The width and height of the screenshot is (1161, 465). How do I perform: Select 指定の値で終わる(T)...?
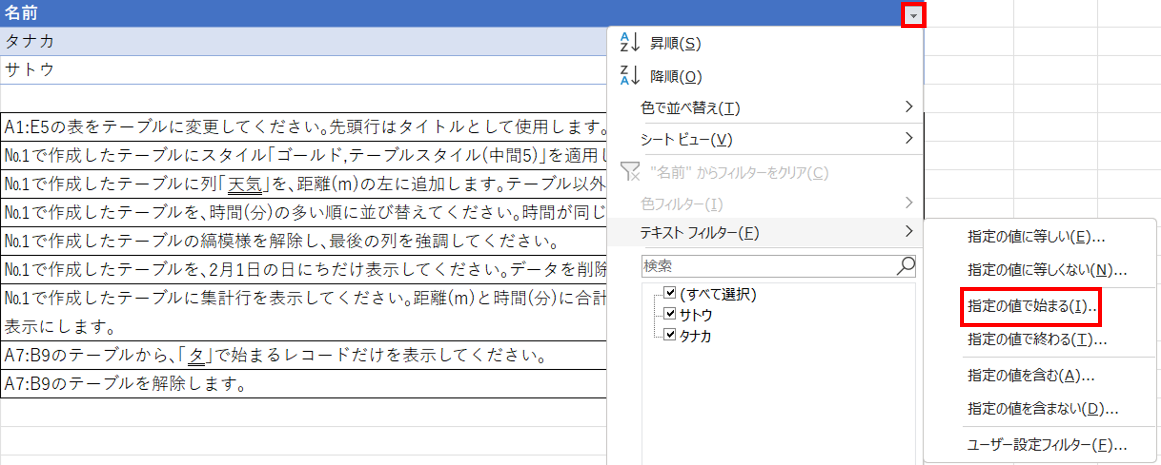1037,340
